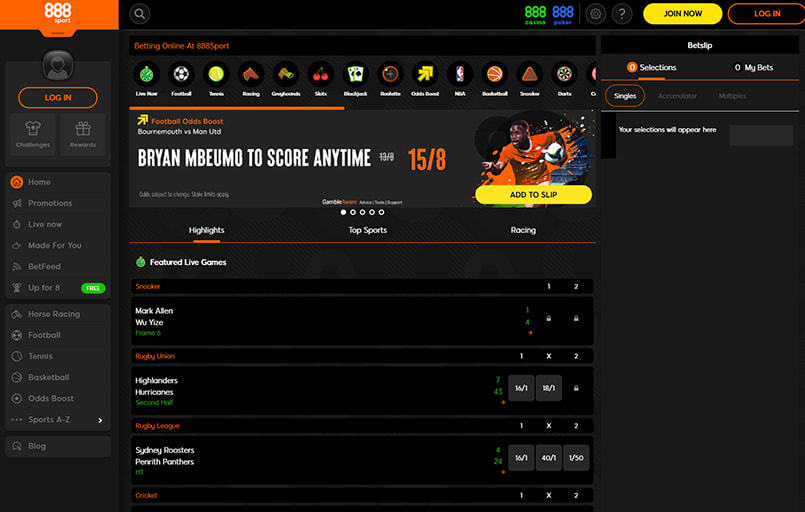Open the search magnifier icon

(x=140, y=14)
